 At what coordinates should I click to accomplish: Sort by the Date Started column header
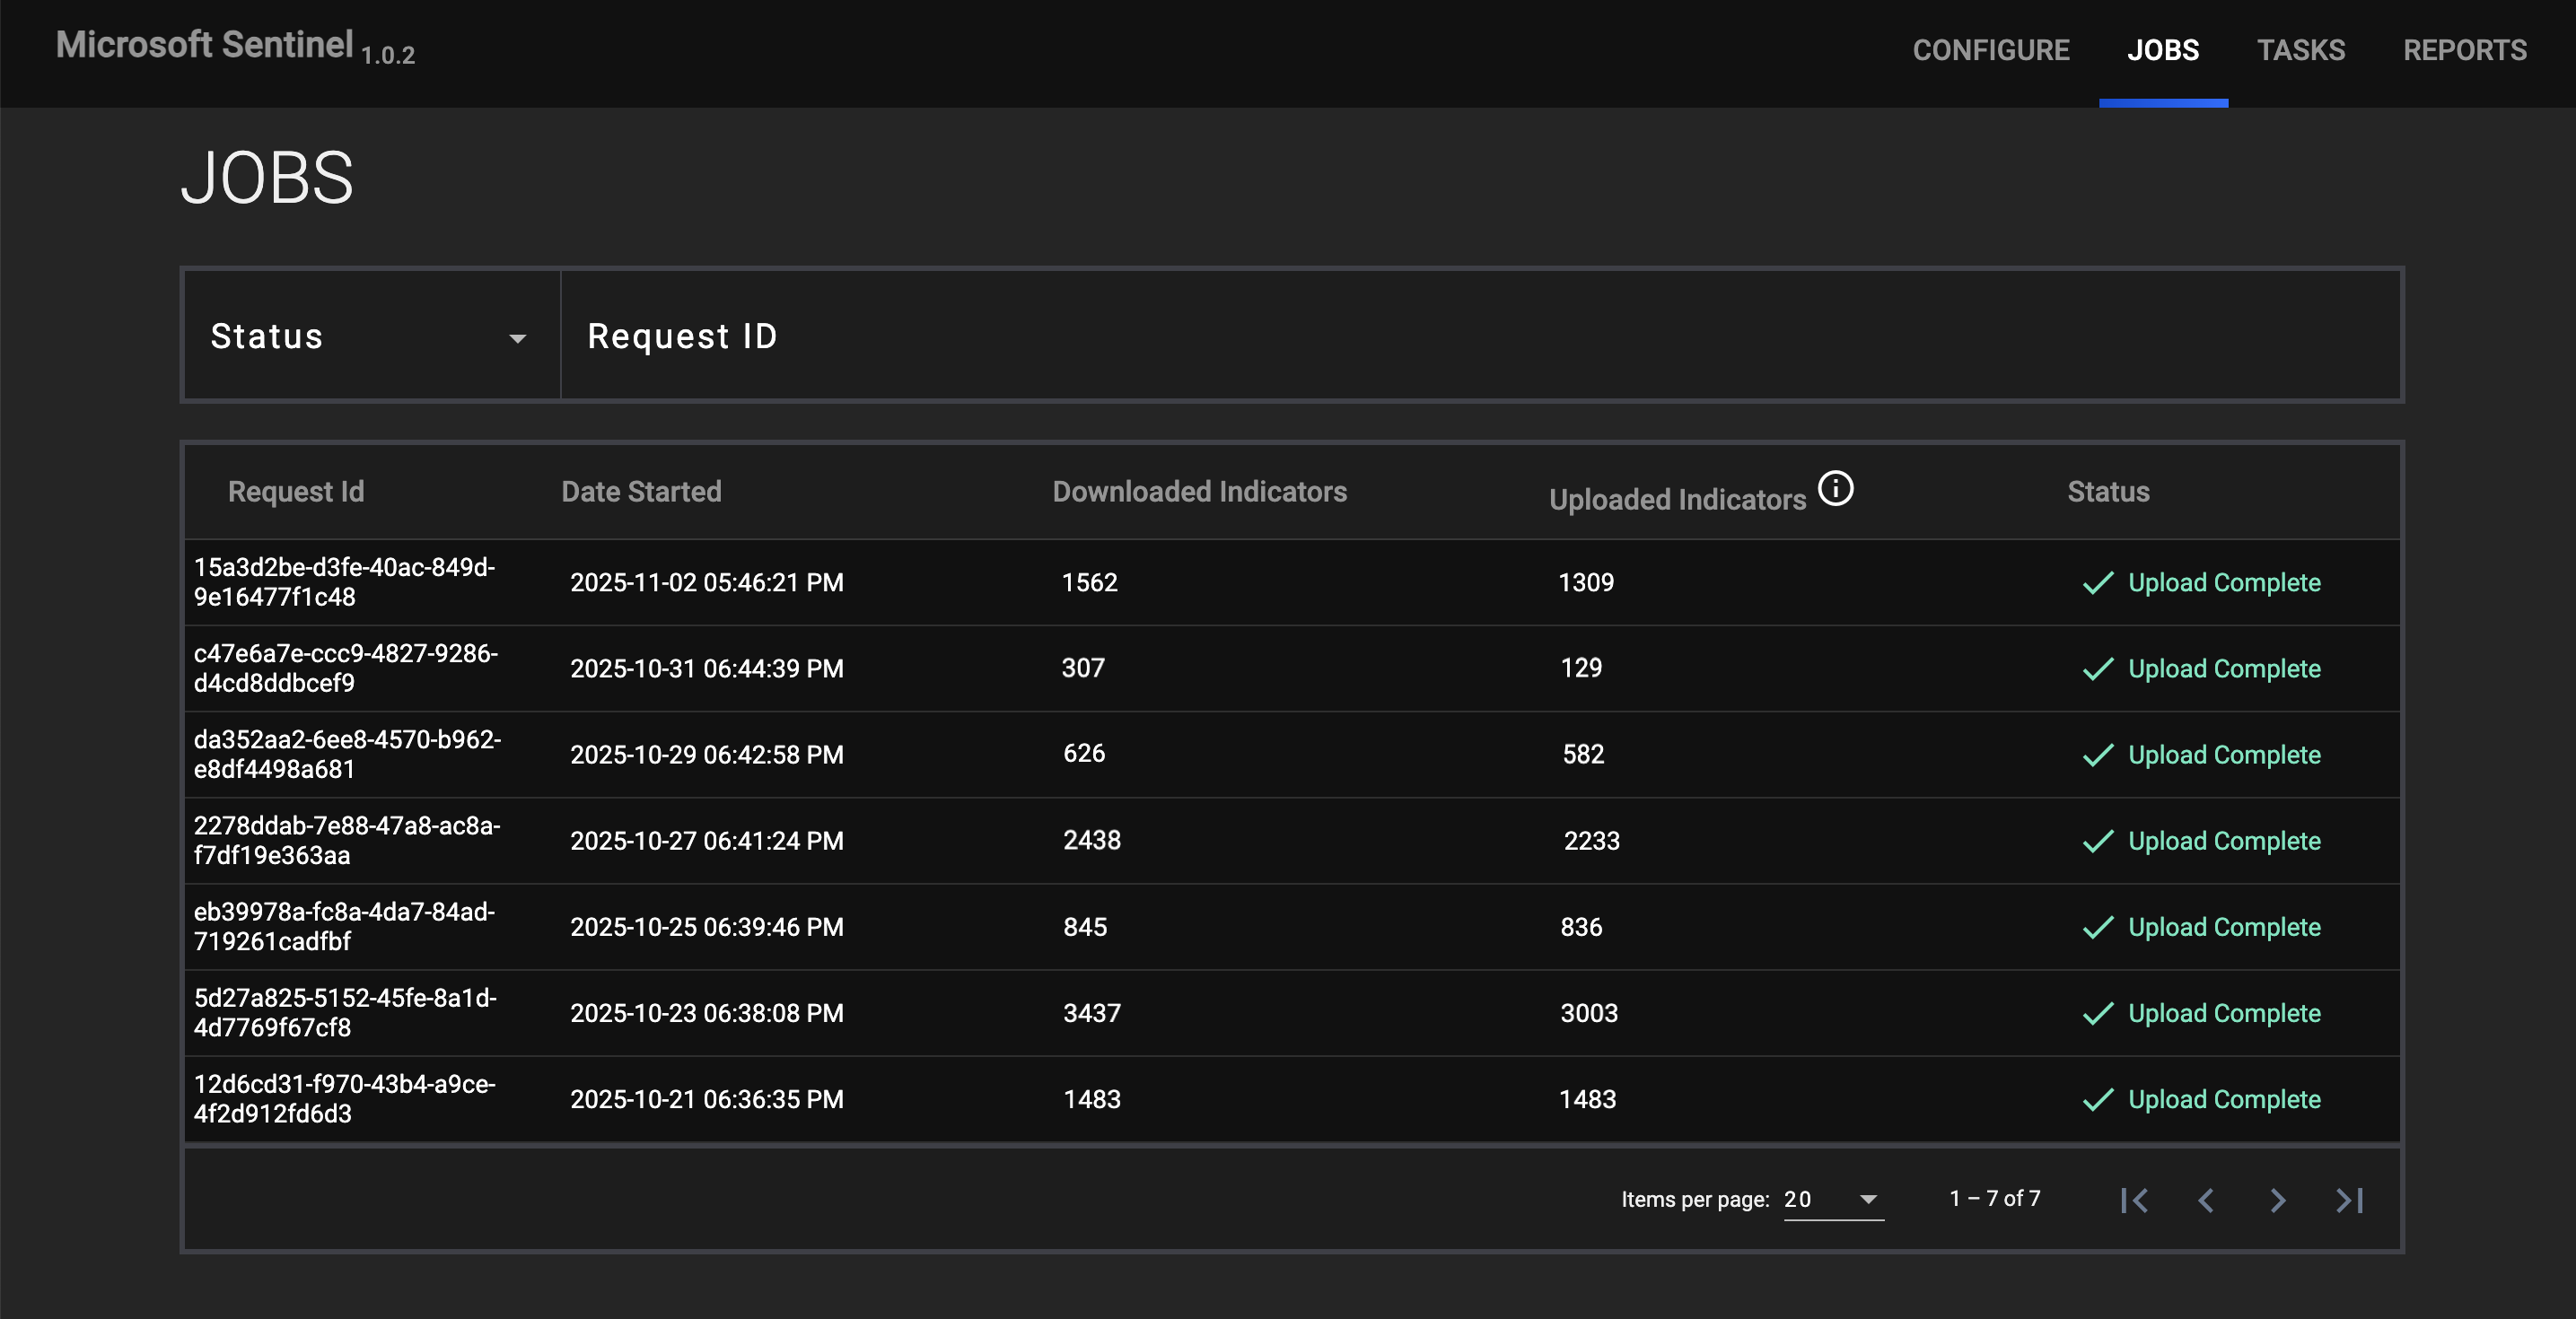[x=642, y=491]
